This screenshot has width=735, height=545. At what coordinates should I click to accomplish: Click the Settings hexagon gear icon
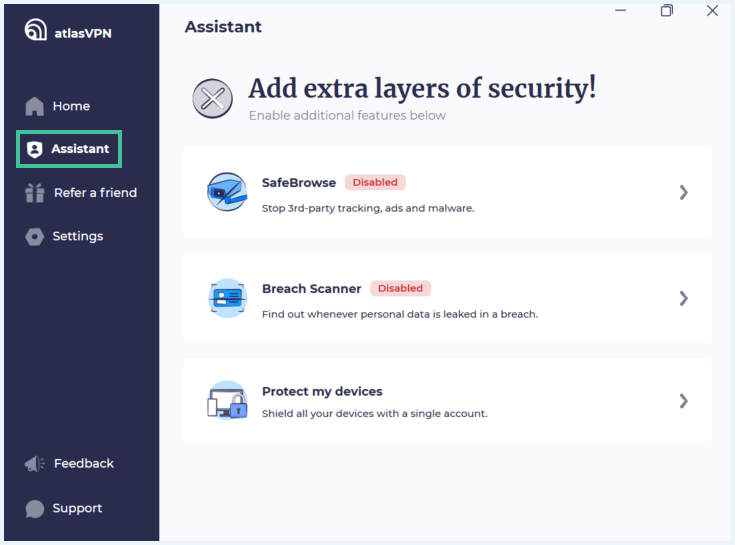click(34, 237)
